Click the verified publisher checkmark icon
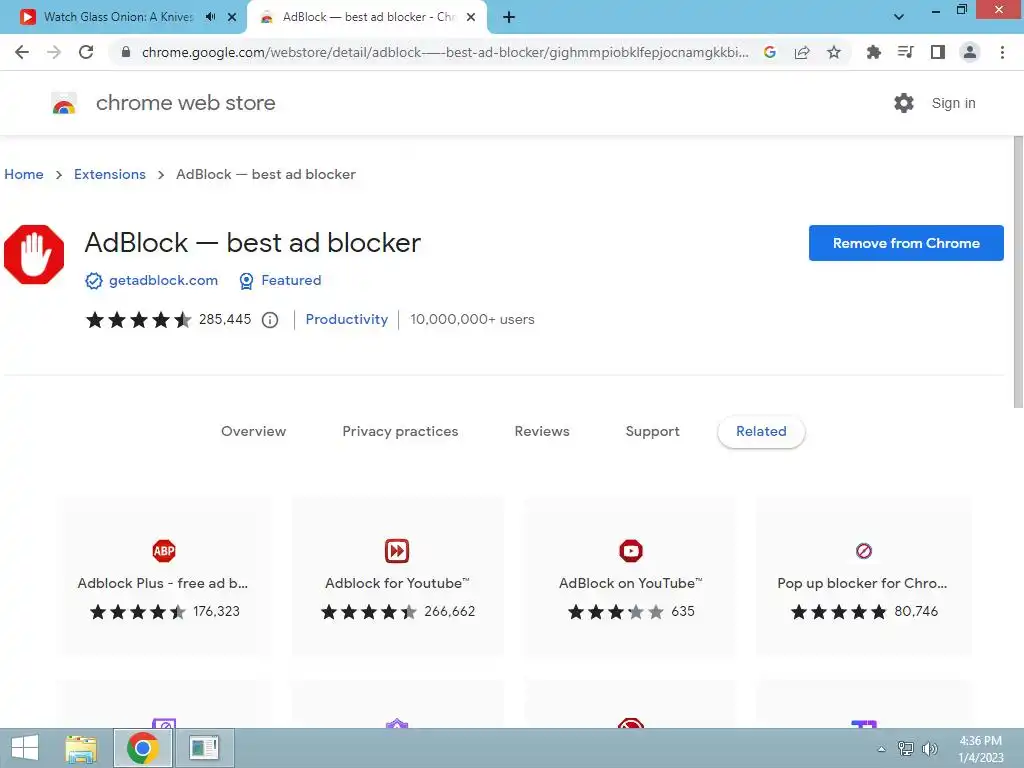The width and height of the screenshot is (1024, 768). tap(94, 281)
